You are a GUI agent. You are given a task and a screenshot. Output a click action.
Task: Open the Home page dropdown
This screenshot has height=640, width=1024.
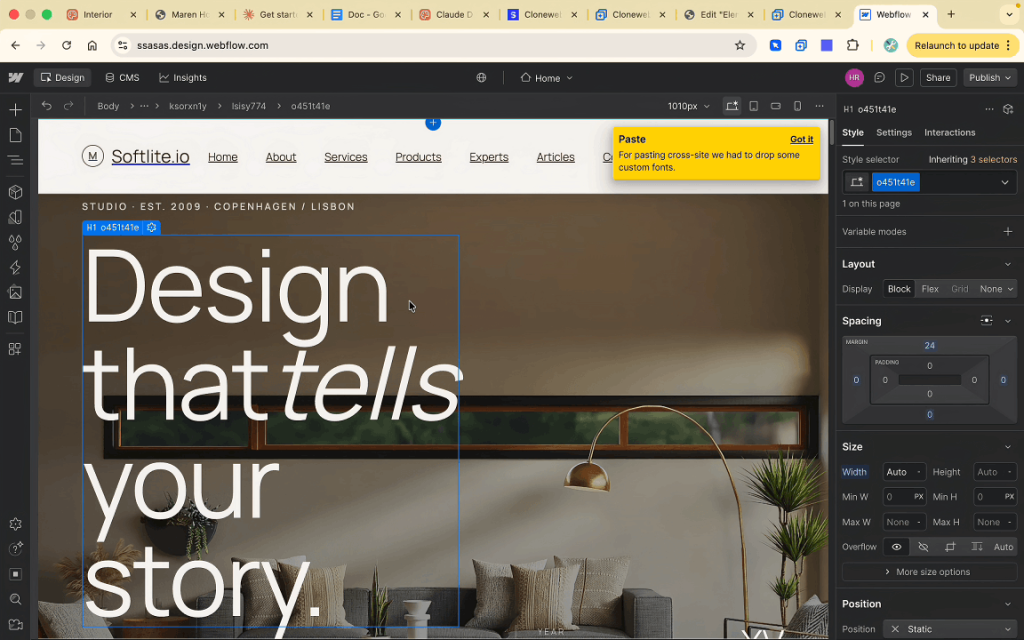(547, 78)
